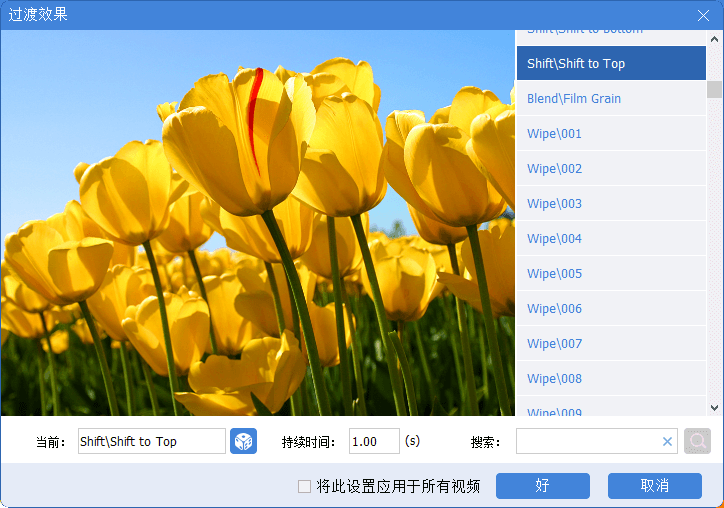Pick the Wipe\004 transition
The image size is (724, 508).
click(611, 239)
